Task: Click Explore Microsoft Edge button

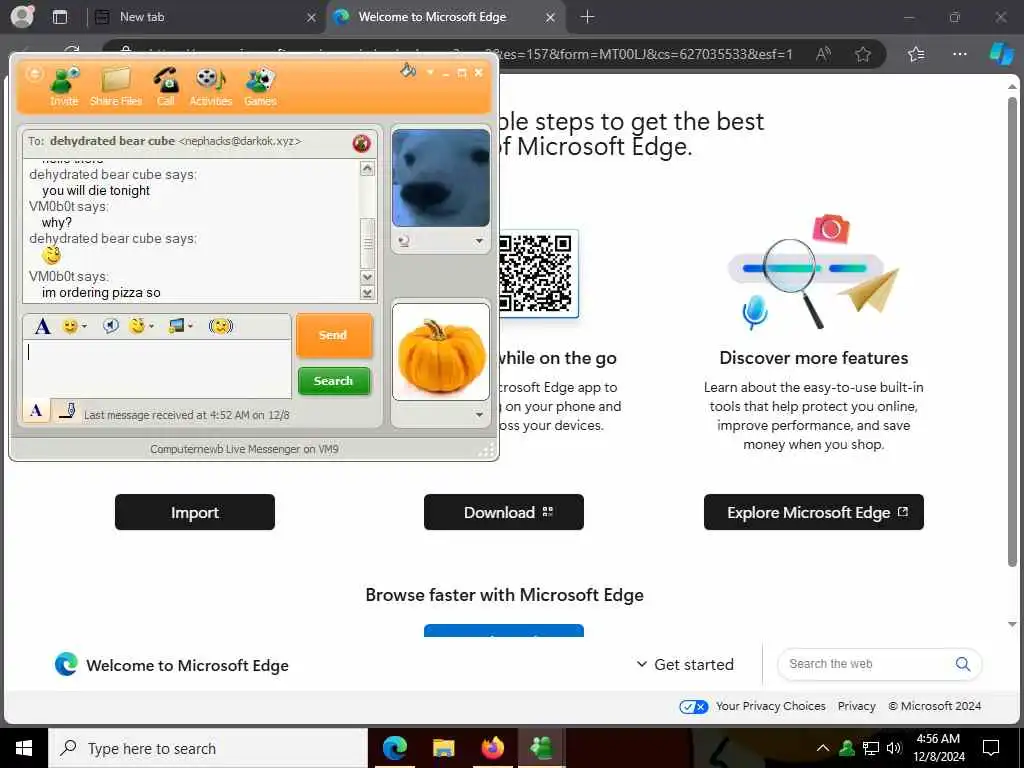Action: click(x=814, y=512)
